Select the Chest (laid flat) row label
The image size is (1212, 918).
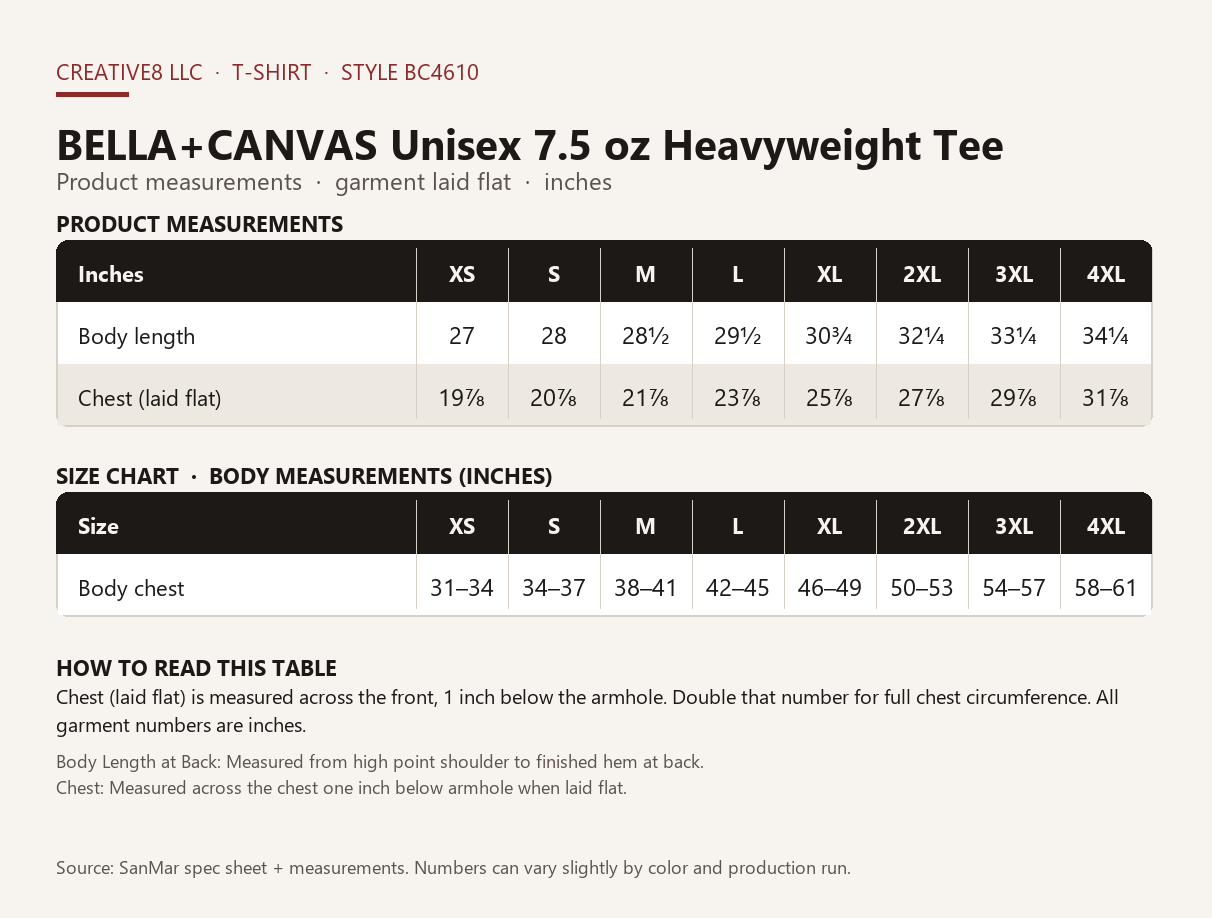[150, 398]
